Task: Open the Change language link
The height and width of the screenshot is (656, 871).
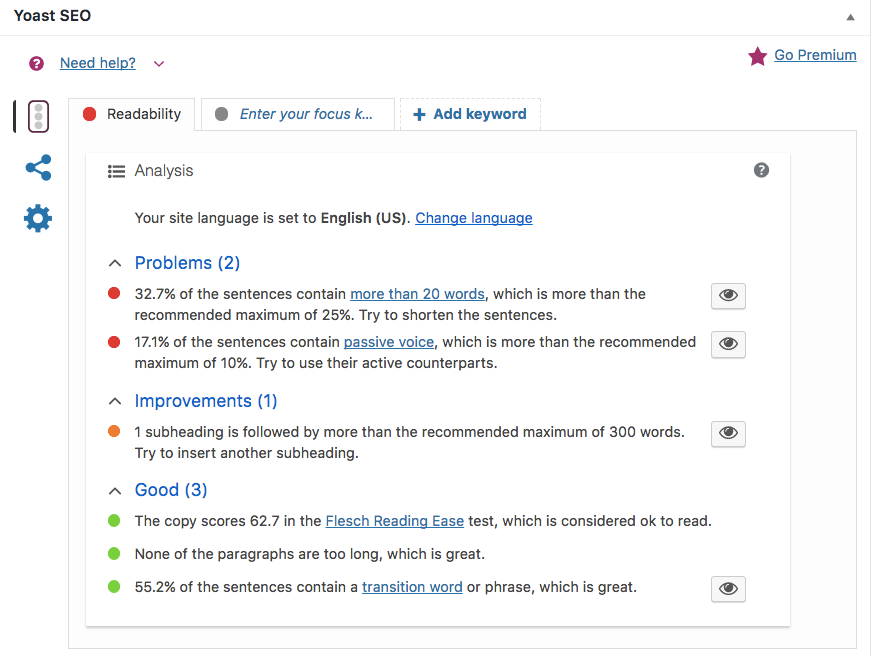Action: tap(473, 218)
